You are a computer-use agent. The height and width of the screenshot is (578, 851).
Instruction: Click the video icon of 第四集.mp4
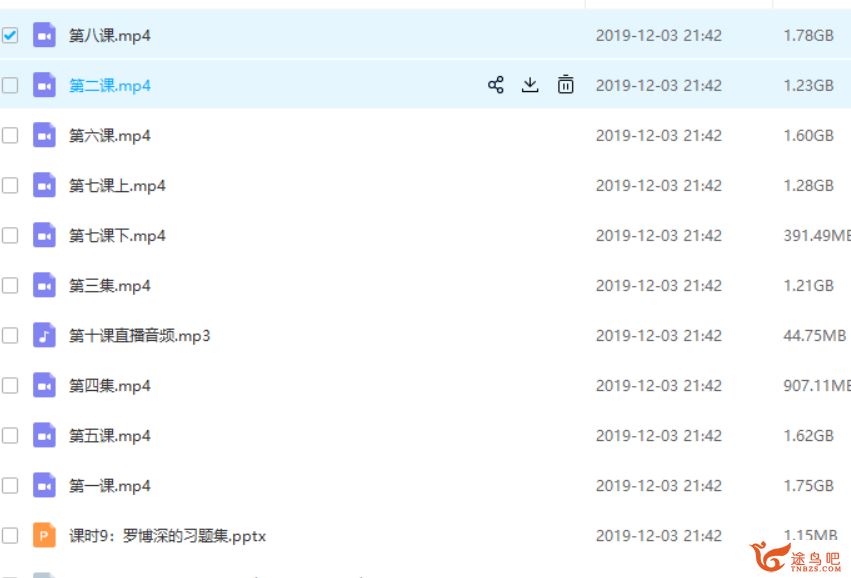point(44,385)
